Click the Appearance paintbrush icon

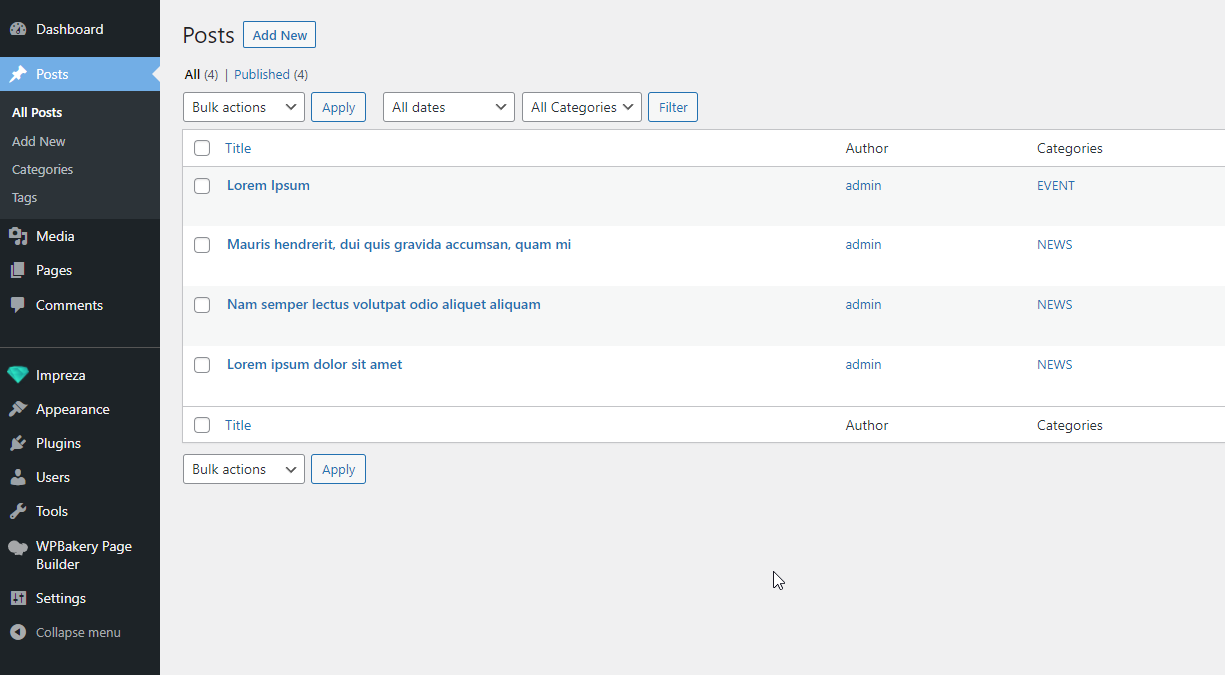coord(18,409)
